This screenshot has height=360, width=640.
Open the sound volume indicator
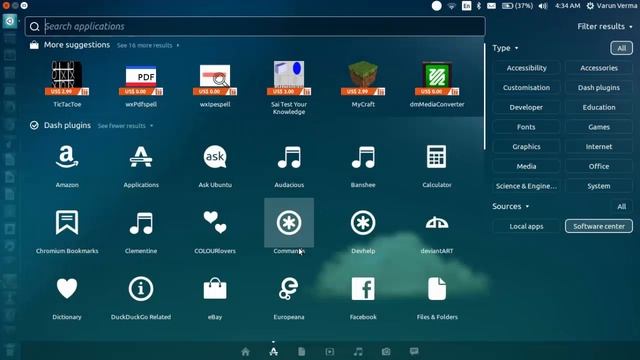pos(543,6)
